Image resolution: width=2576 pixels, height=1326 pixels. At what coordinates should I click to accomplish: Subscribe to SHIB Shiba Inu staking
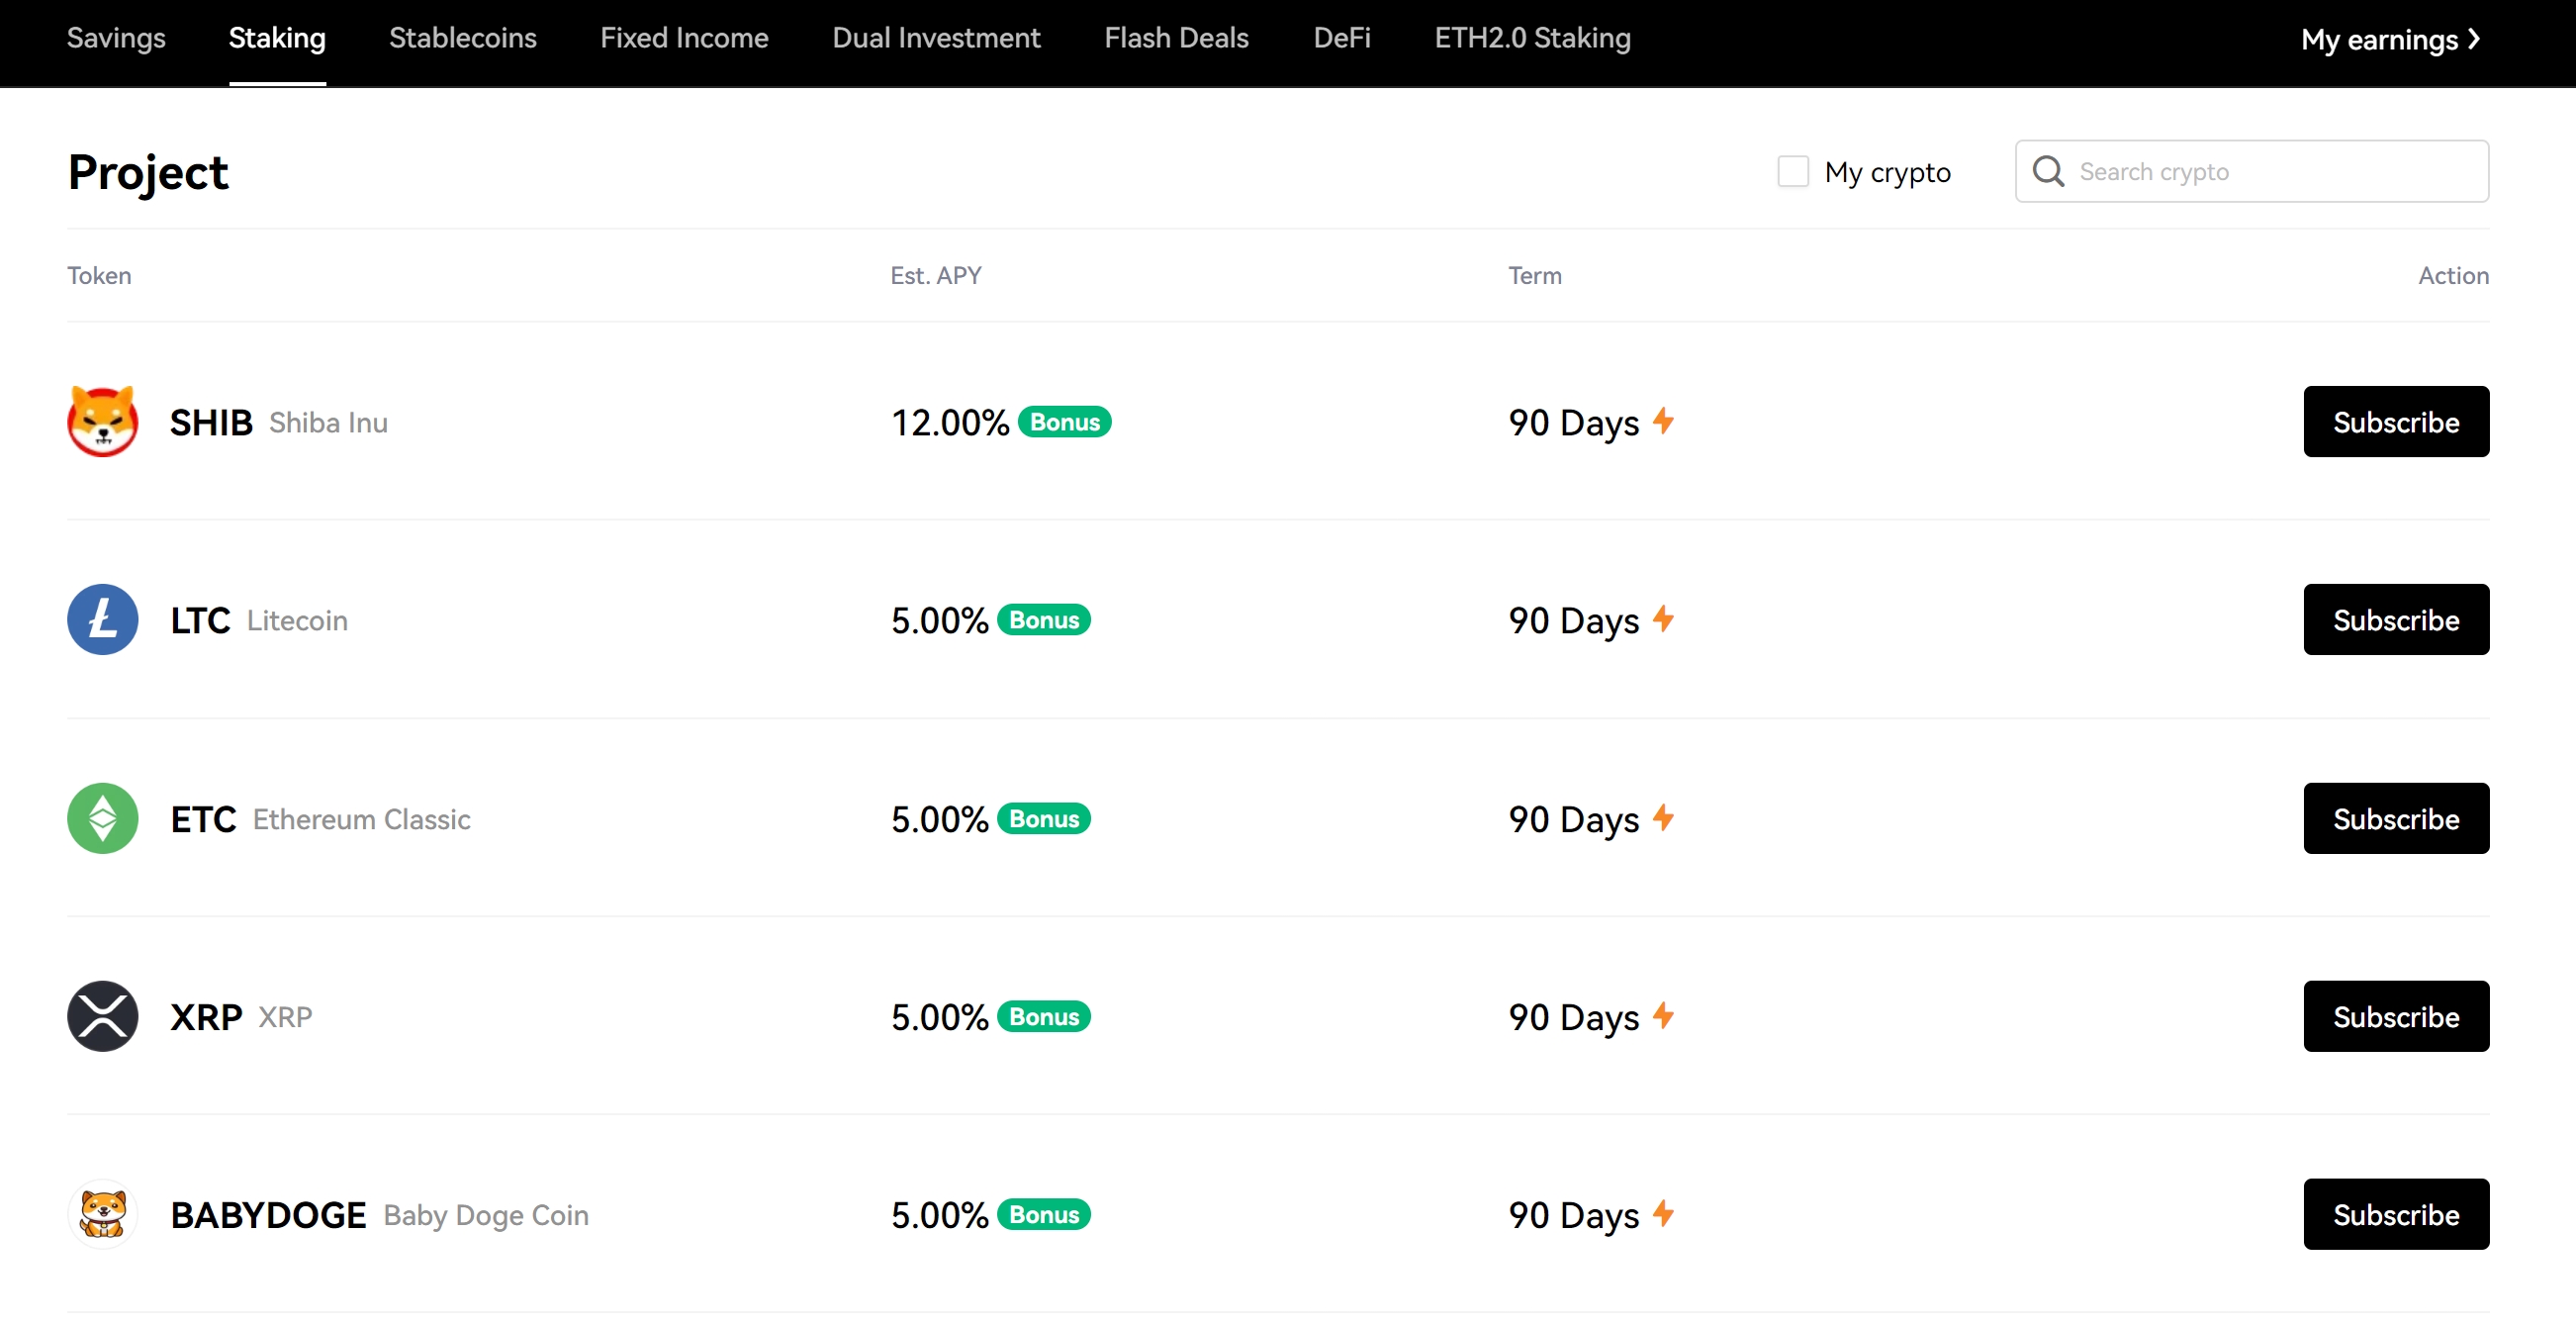pyautogui.click(x=2395, y=420)
